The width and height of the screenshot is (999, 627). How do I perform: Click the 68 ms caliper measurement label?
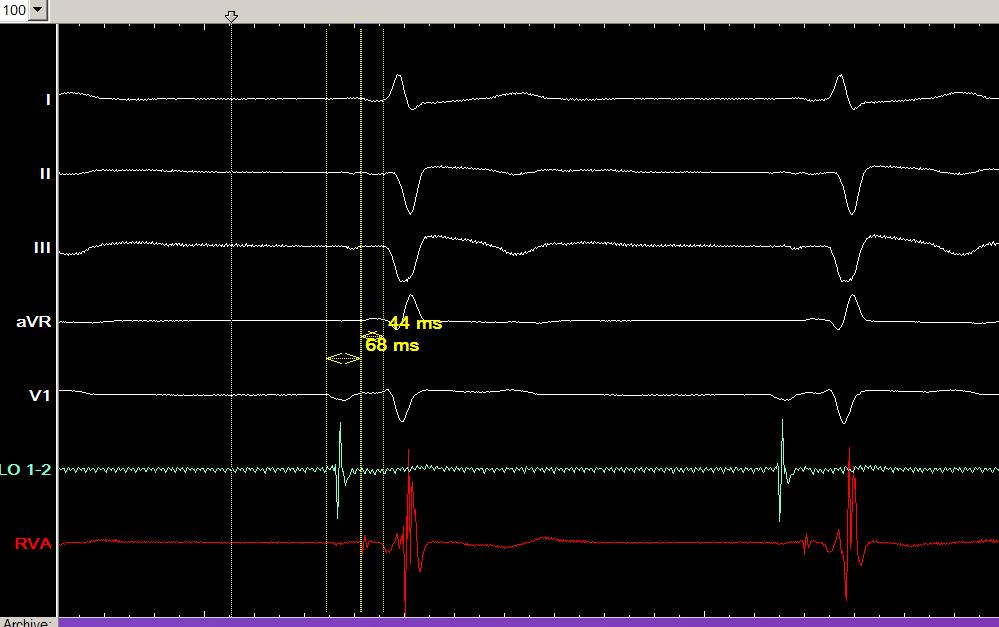(x=392, y=345)
